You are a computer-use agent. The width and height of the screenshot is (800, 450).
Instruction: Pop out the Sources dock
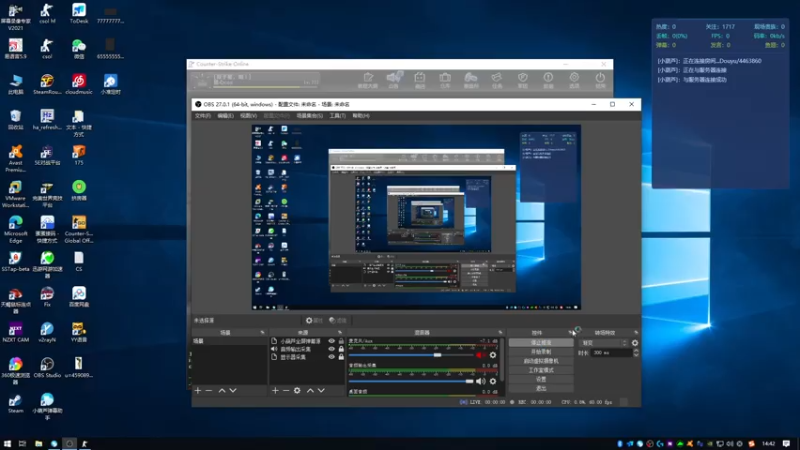pos(340,333)
